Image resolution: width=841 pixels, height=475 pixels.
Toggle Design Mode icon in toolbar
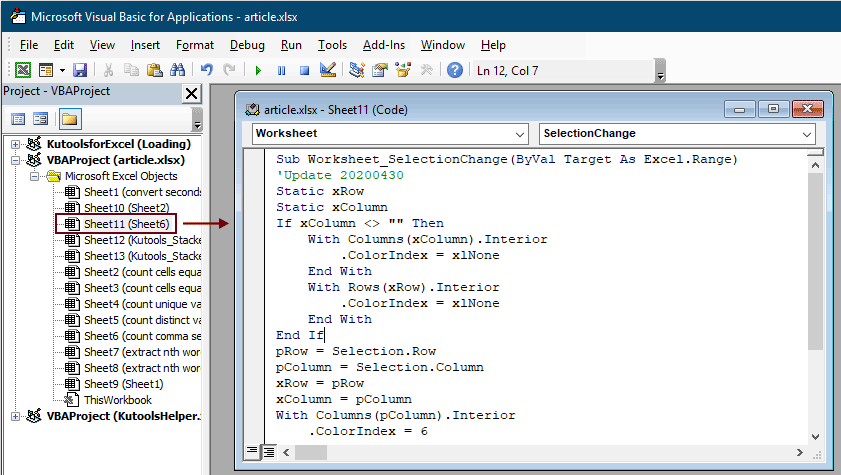[x=326, y=70]
